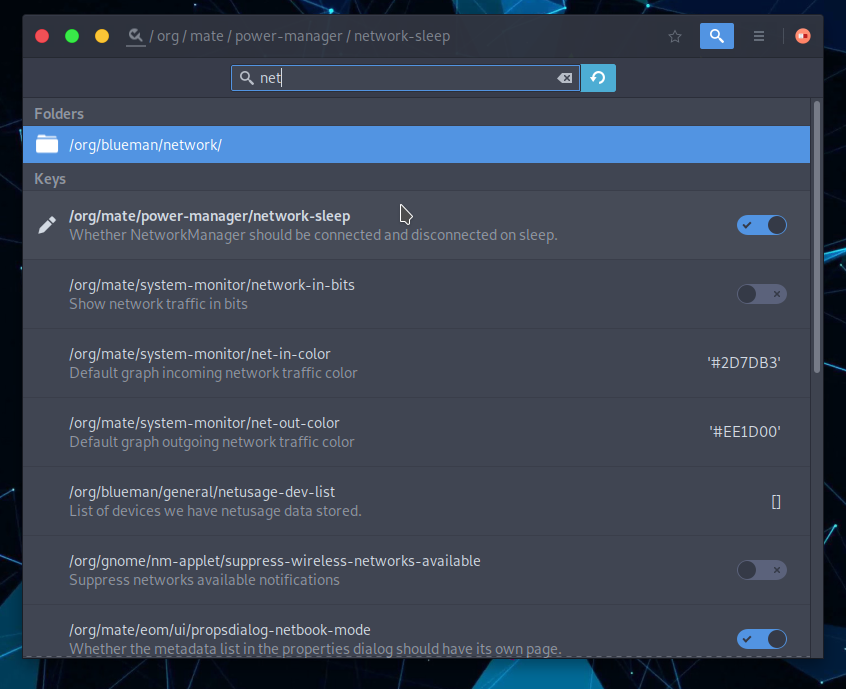This screenshot has width=846, height=689.
Task: Open the hamburger actions menu
Action: point(759,36)
